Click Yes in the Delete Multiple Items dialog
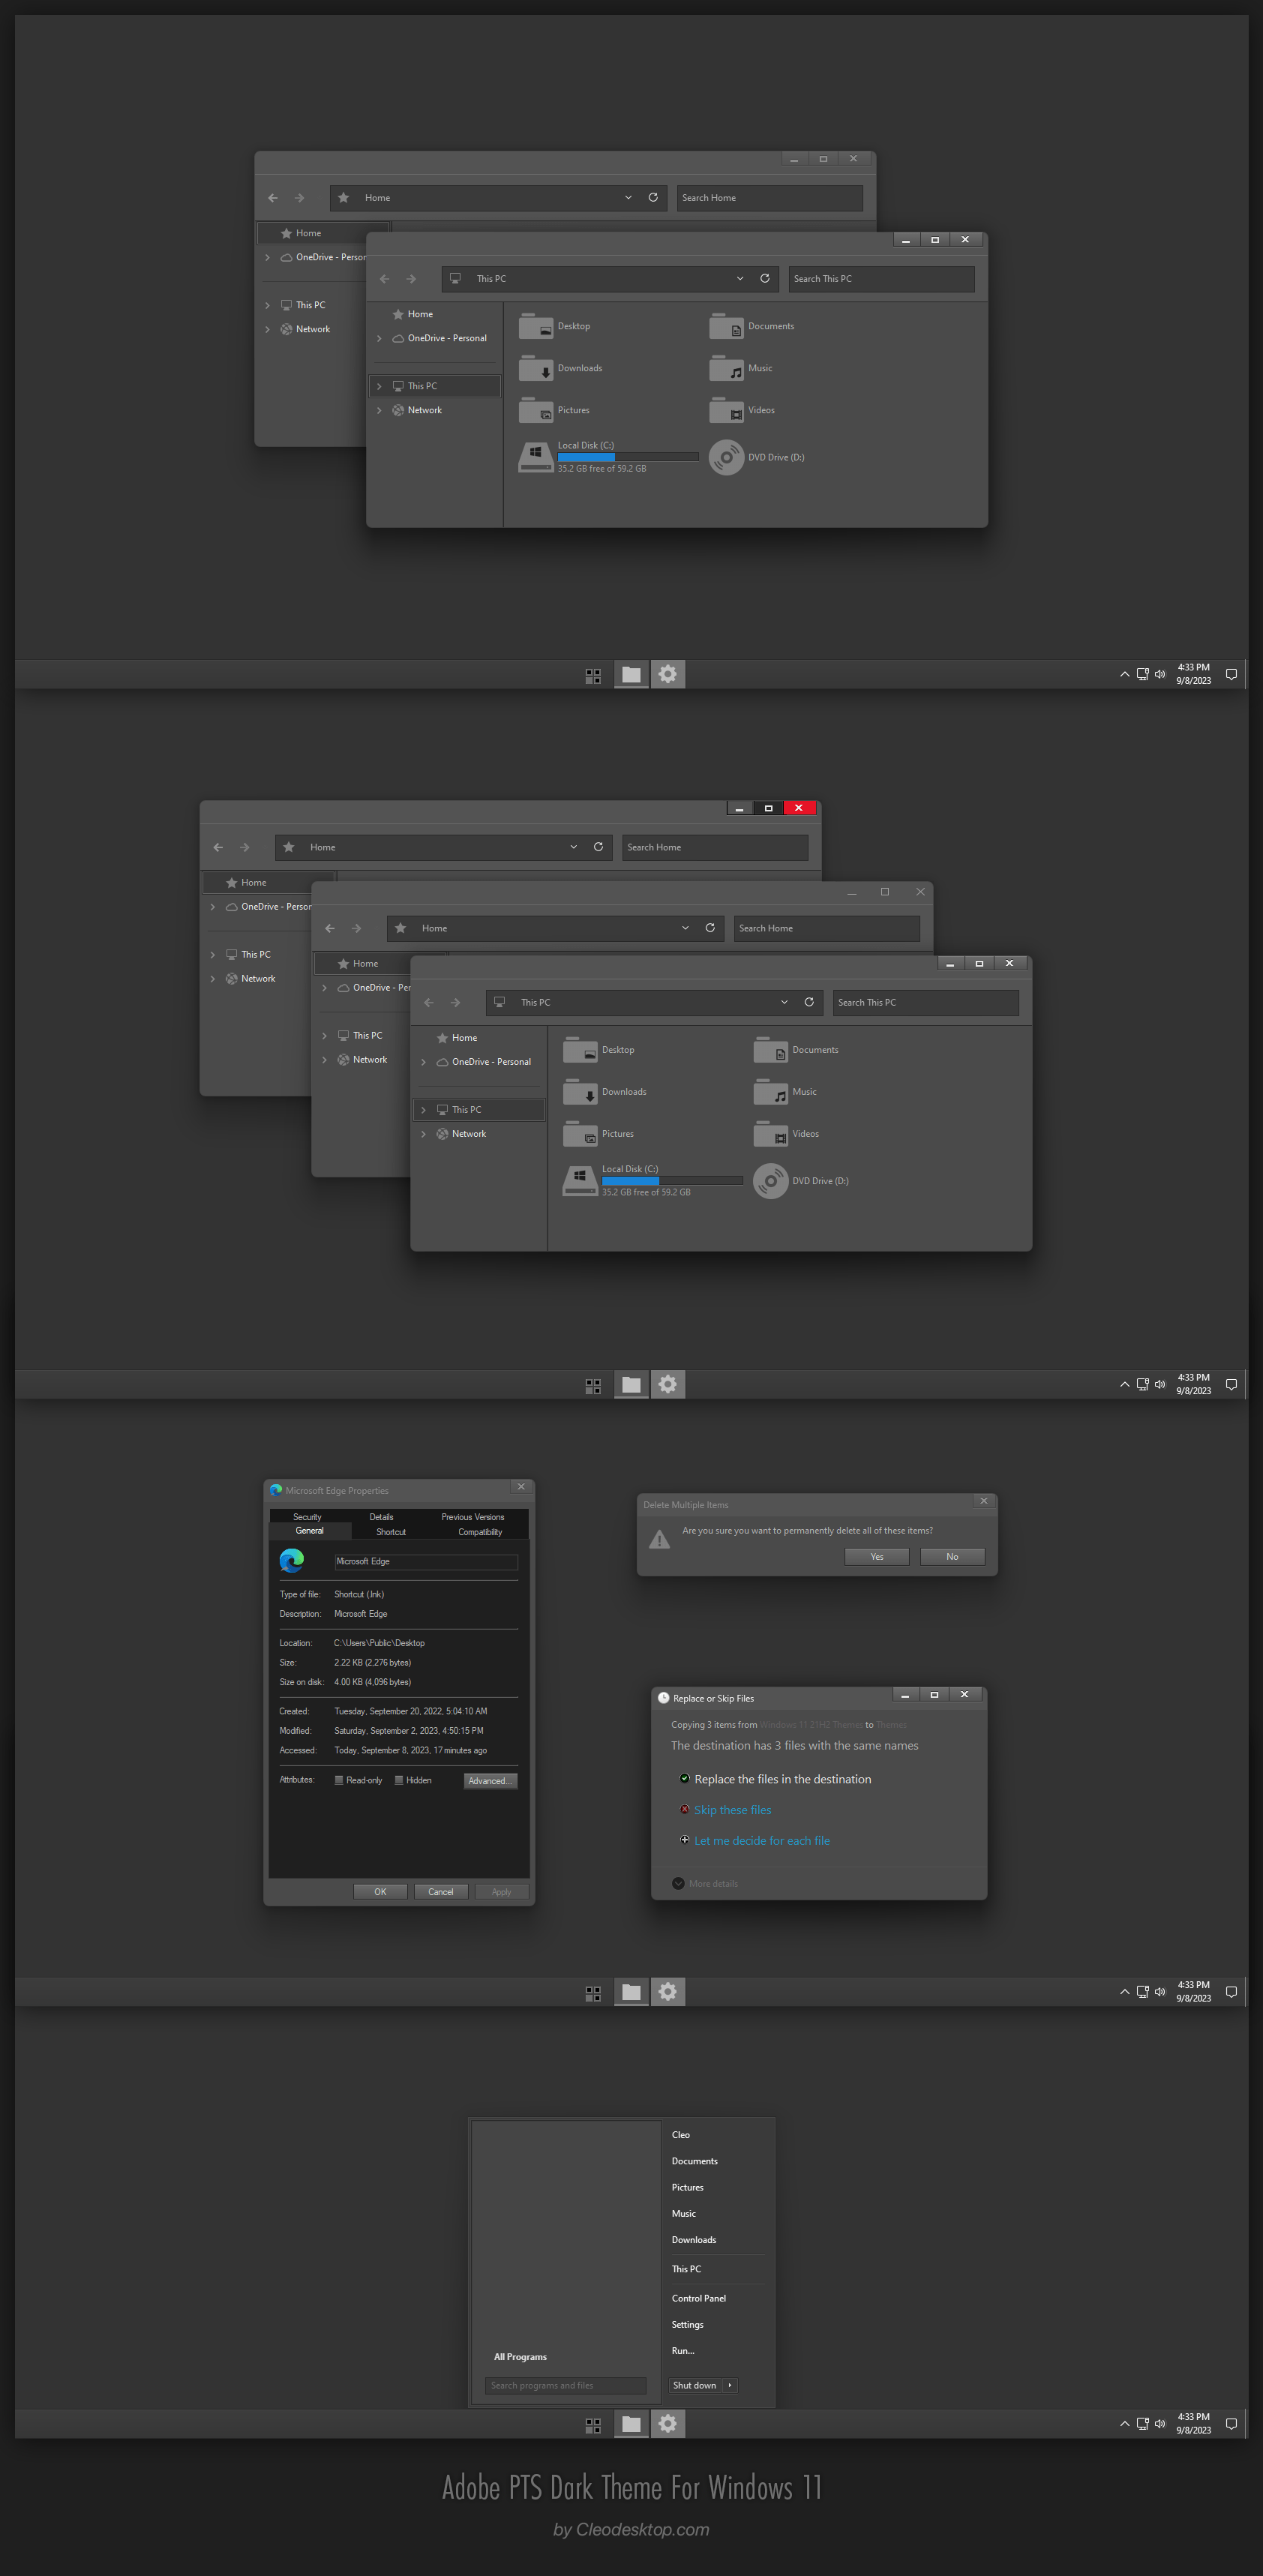The image size is (1263, 2576). pyautogui.click(x=875, y=1556)
